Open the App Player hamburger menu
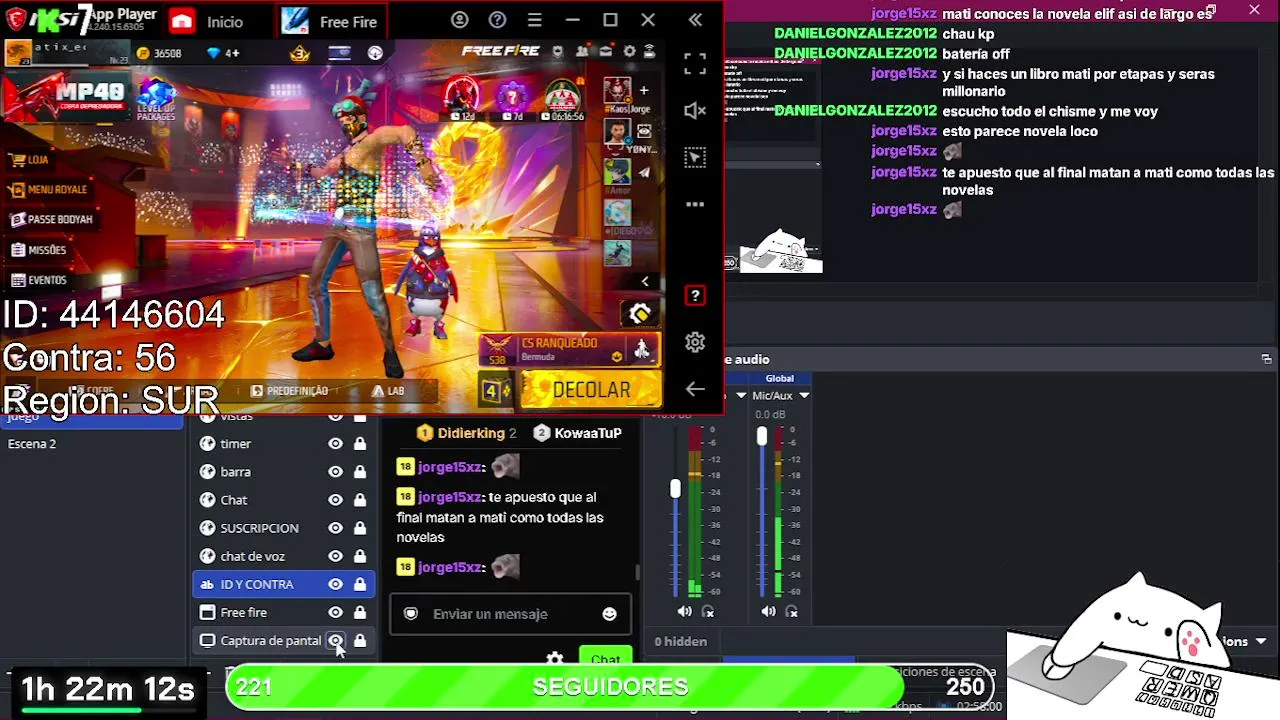Screen dimensions: 1280x720 [534, 20]
